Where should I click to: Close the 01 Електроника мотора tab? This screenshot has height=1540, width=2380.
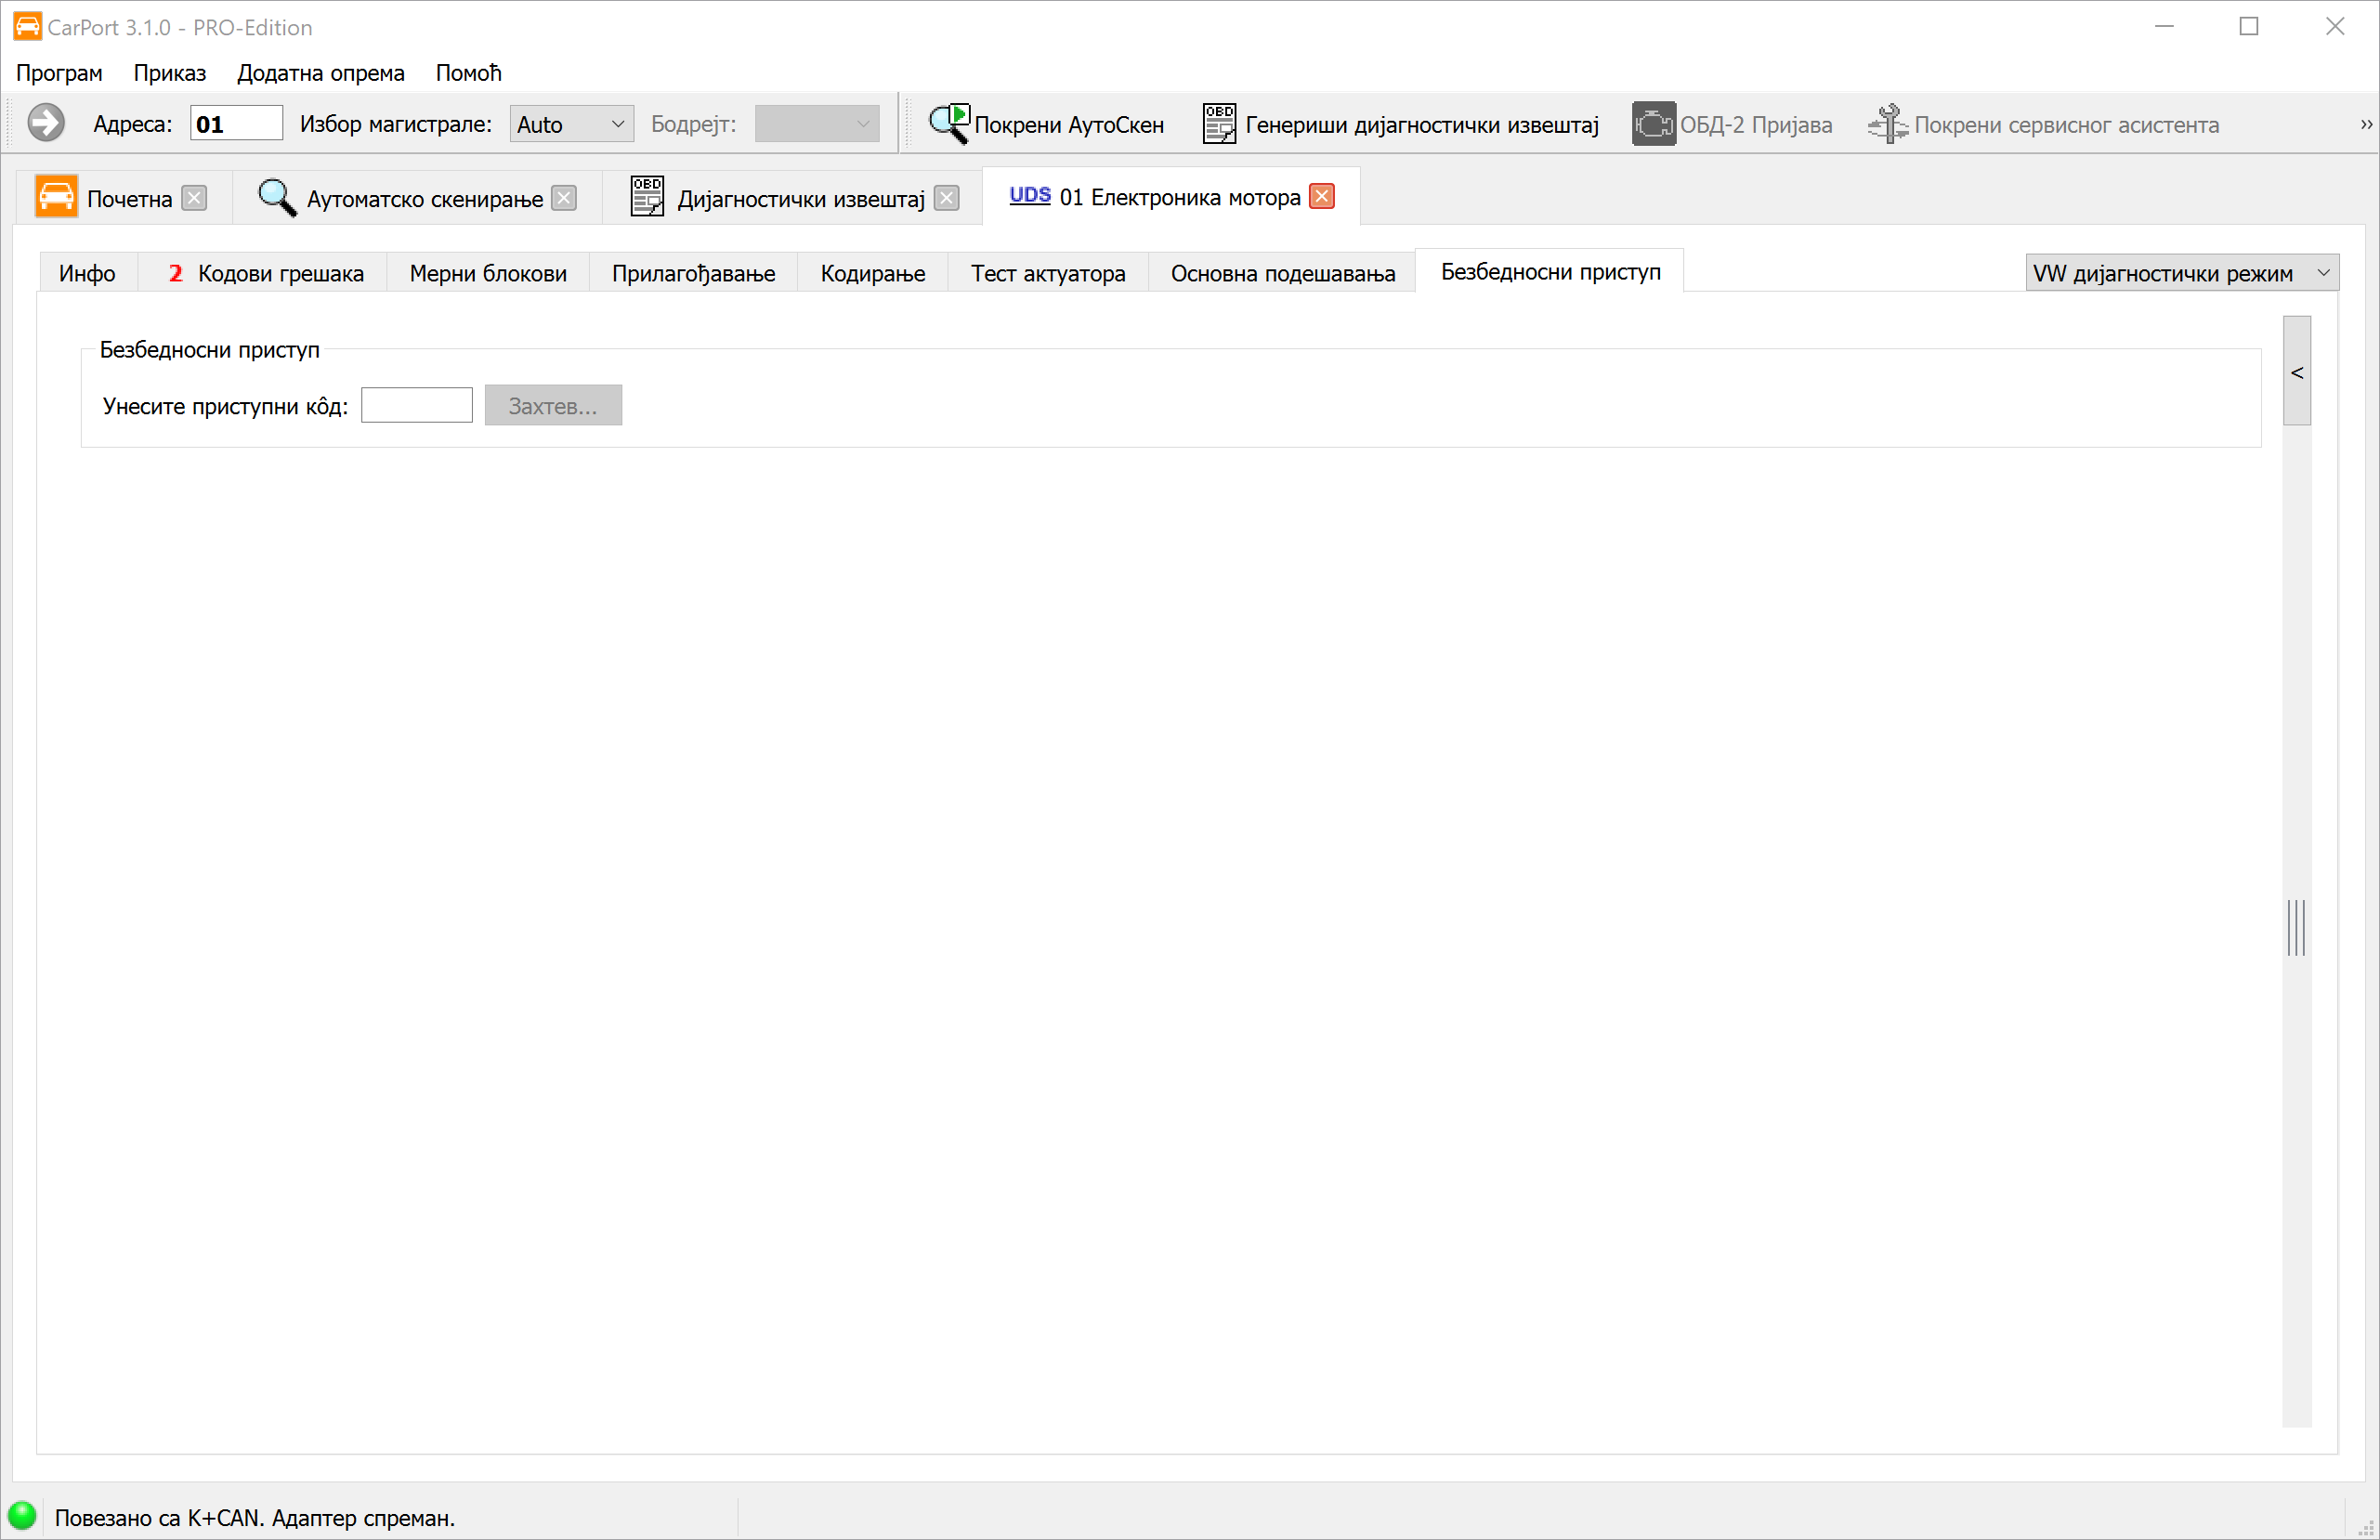[1322, 197]
